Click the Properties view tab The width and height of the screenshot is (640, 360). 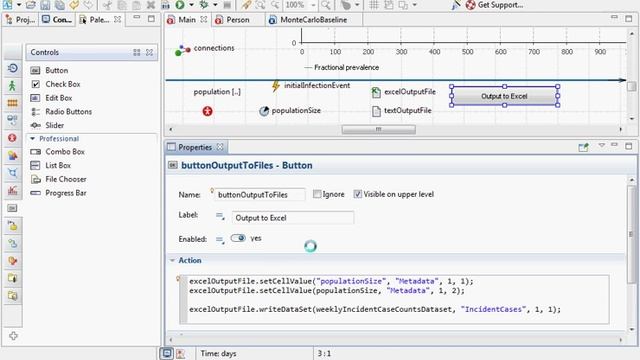pyautogui.click(x=195, y=147)
